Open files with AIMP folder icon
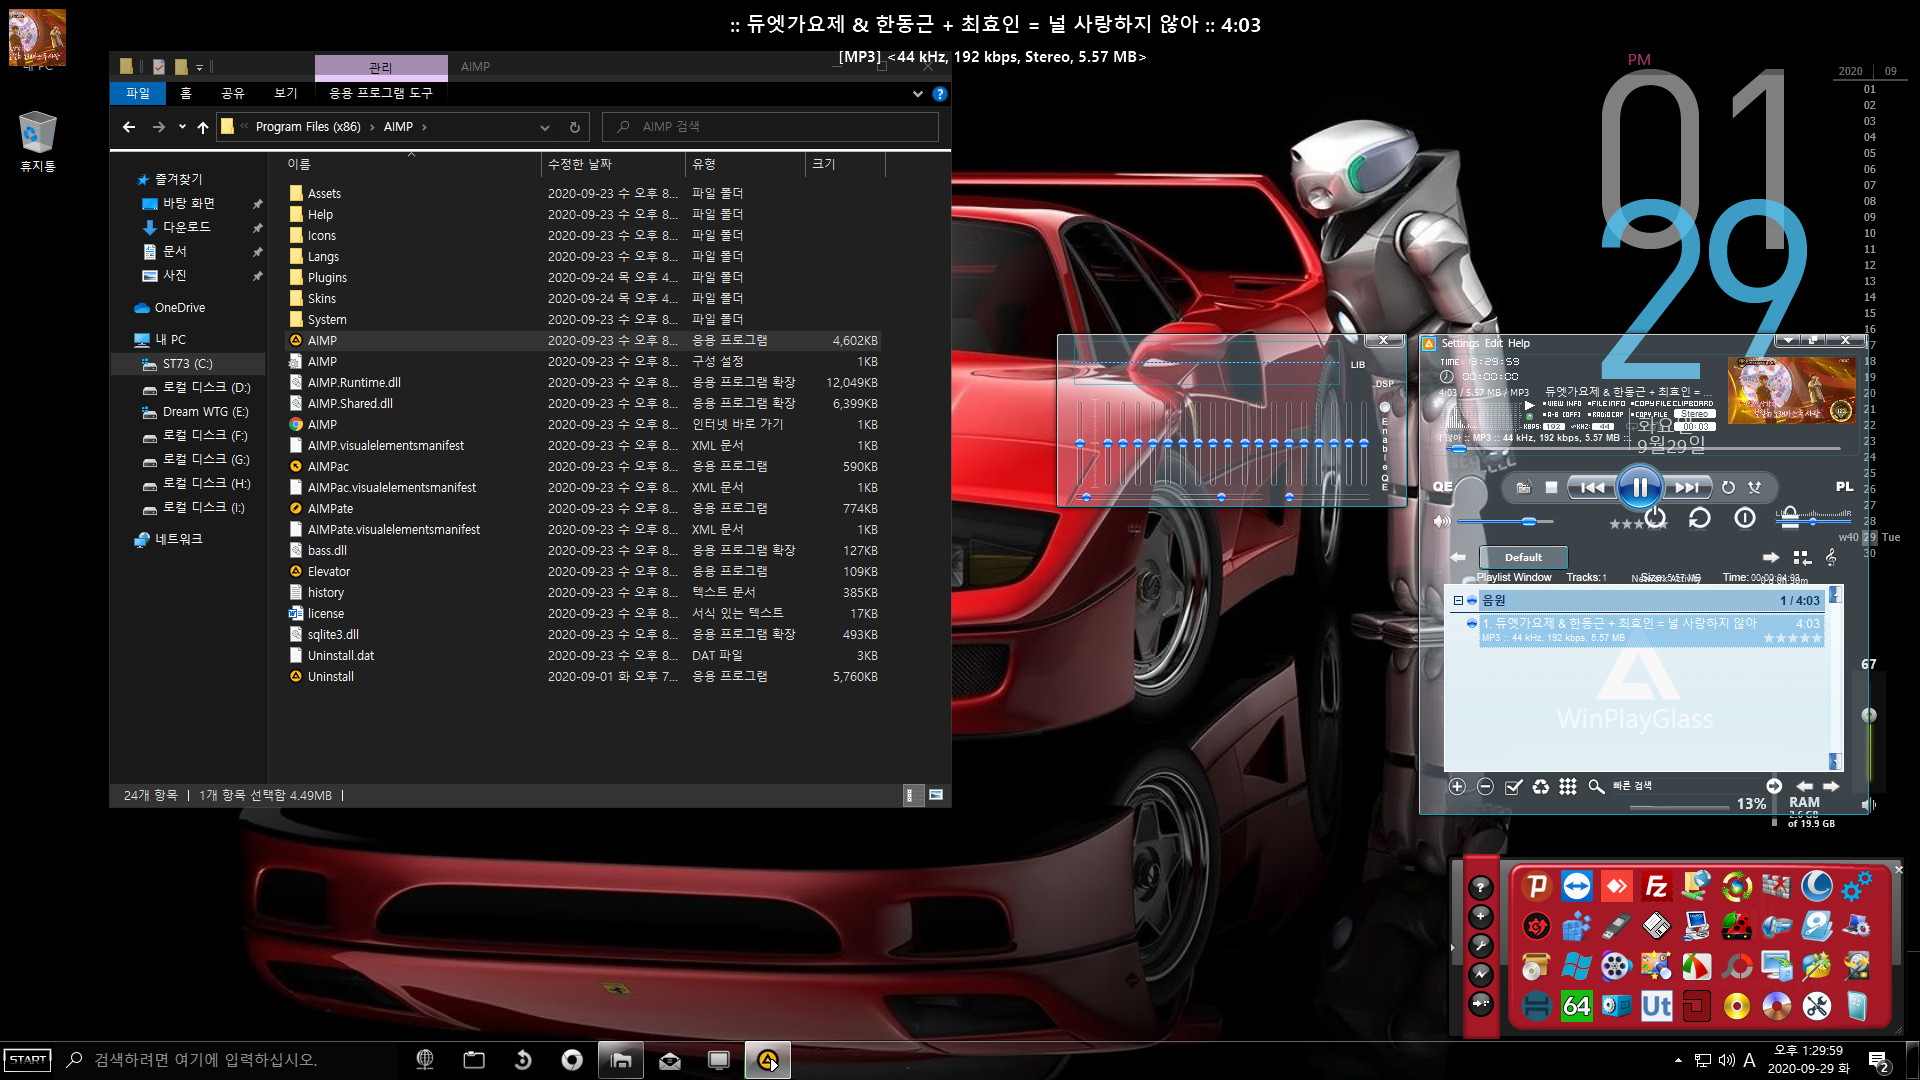The width and height of the screenshot is (1920, 1080). point(1523,487)
